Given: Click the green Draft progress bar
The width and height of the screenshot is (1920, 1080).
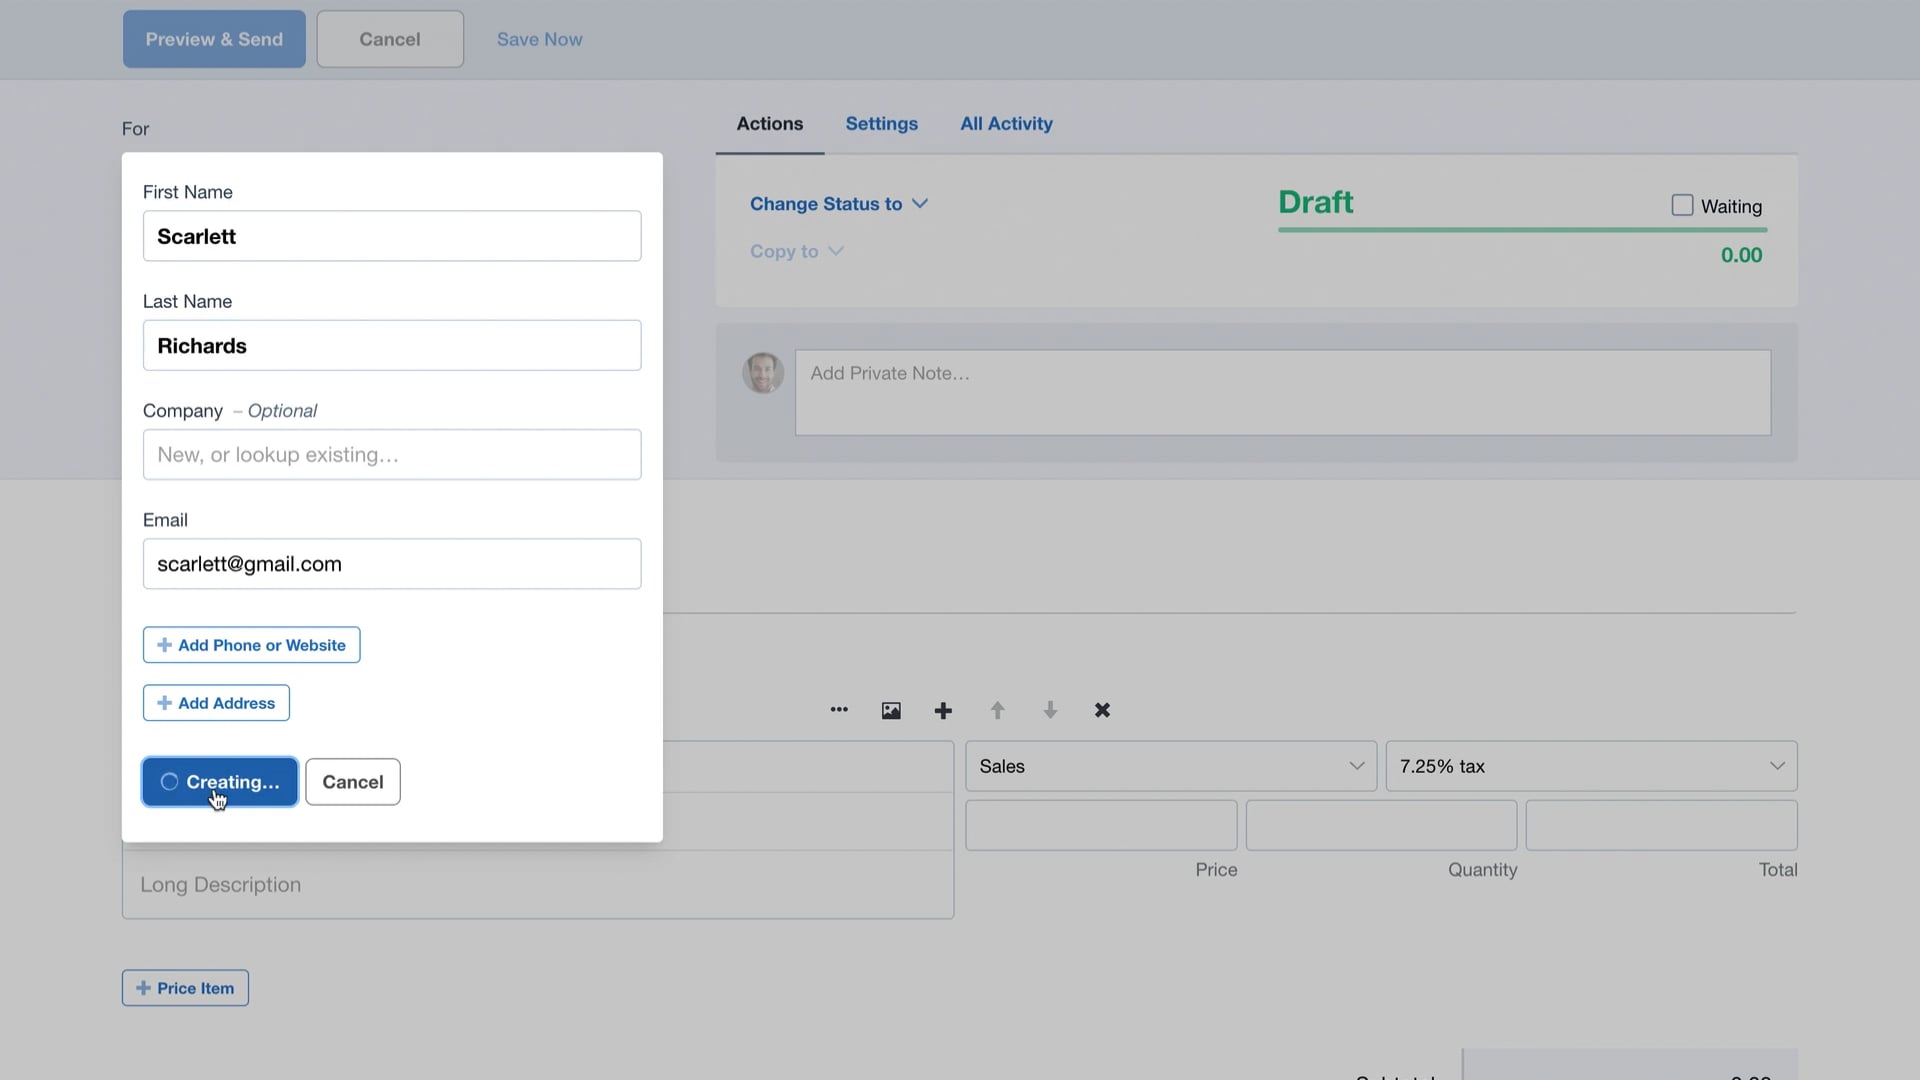Looking at the screenshot, I should 1521,228.
